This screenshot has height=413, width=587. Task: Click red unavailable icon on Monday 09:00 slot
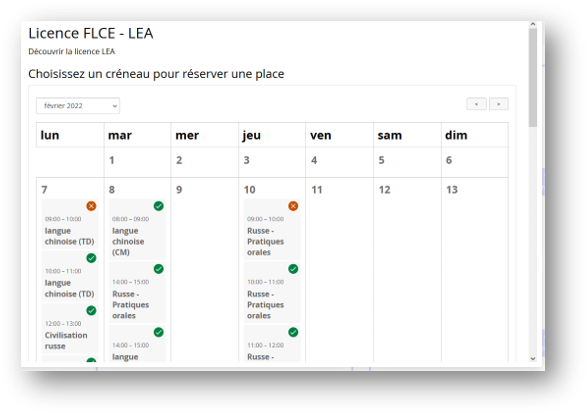pos(91,206)
